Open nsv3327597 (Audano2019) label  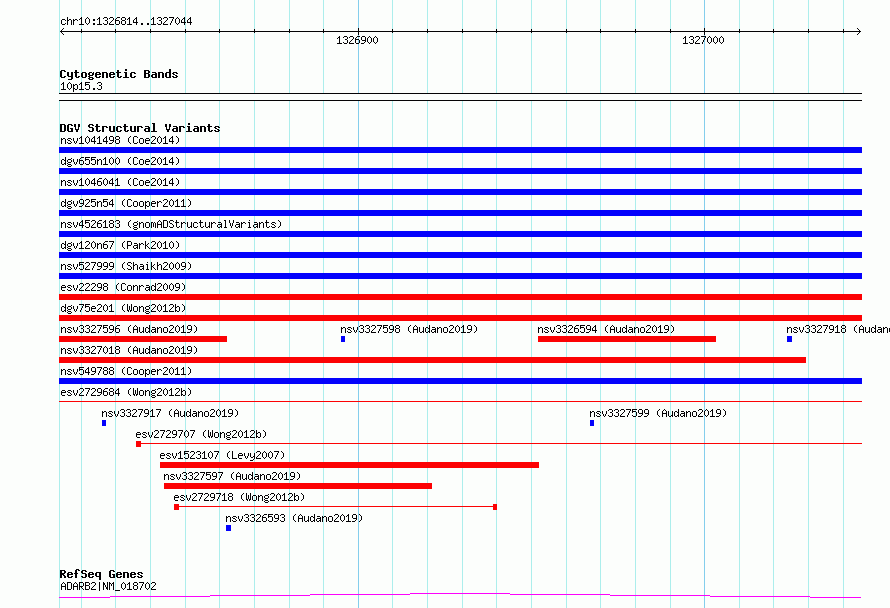tap(232, 476)
